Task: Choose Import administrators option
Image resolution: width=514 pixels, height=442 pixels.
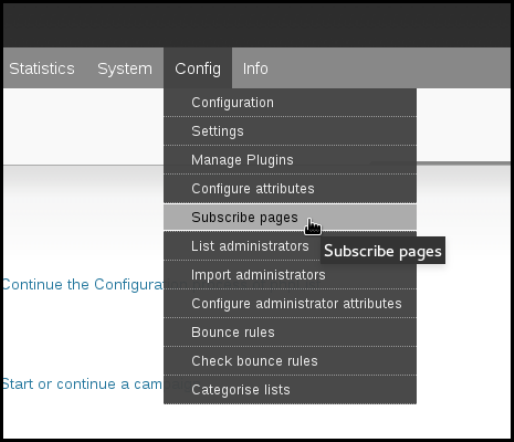Action: click(x=290, y=275)
